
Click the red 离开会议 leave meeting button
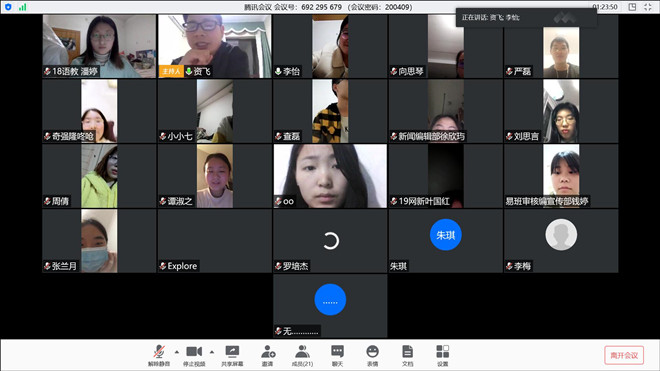624,355
